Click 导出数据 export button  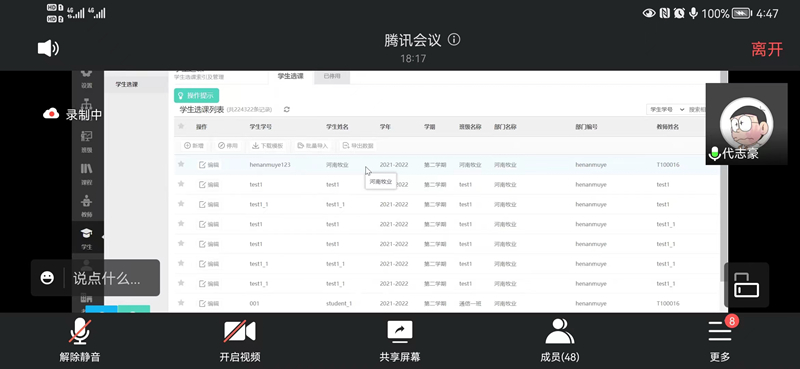358,145
